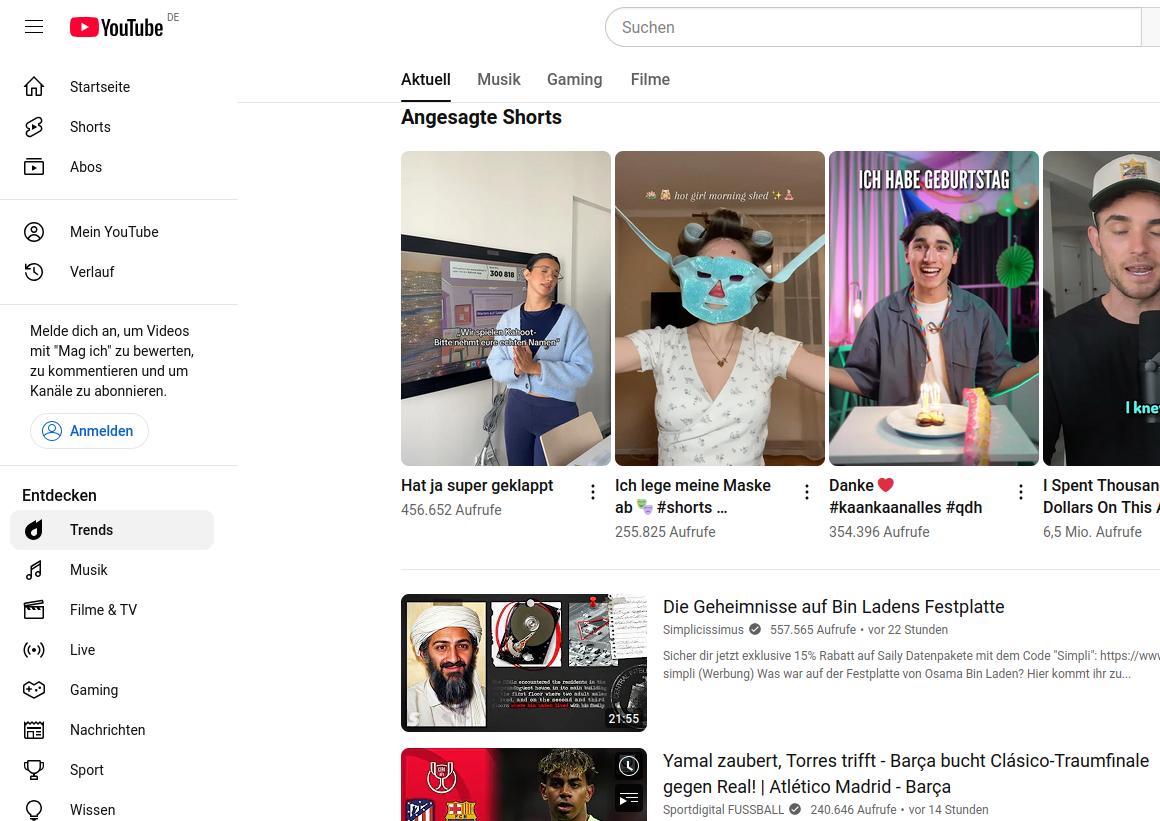Viewport: 1160px width, 821px height.
Task: Go to Abos subscriptions icon
Action: click(34, 167)
